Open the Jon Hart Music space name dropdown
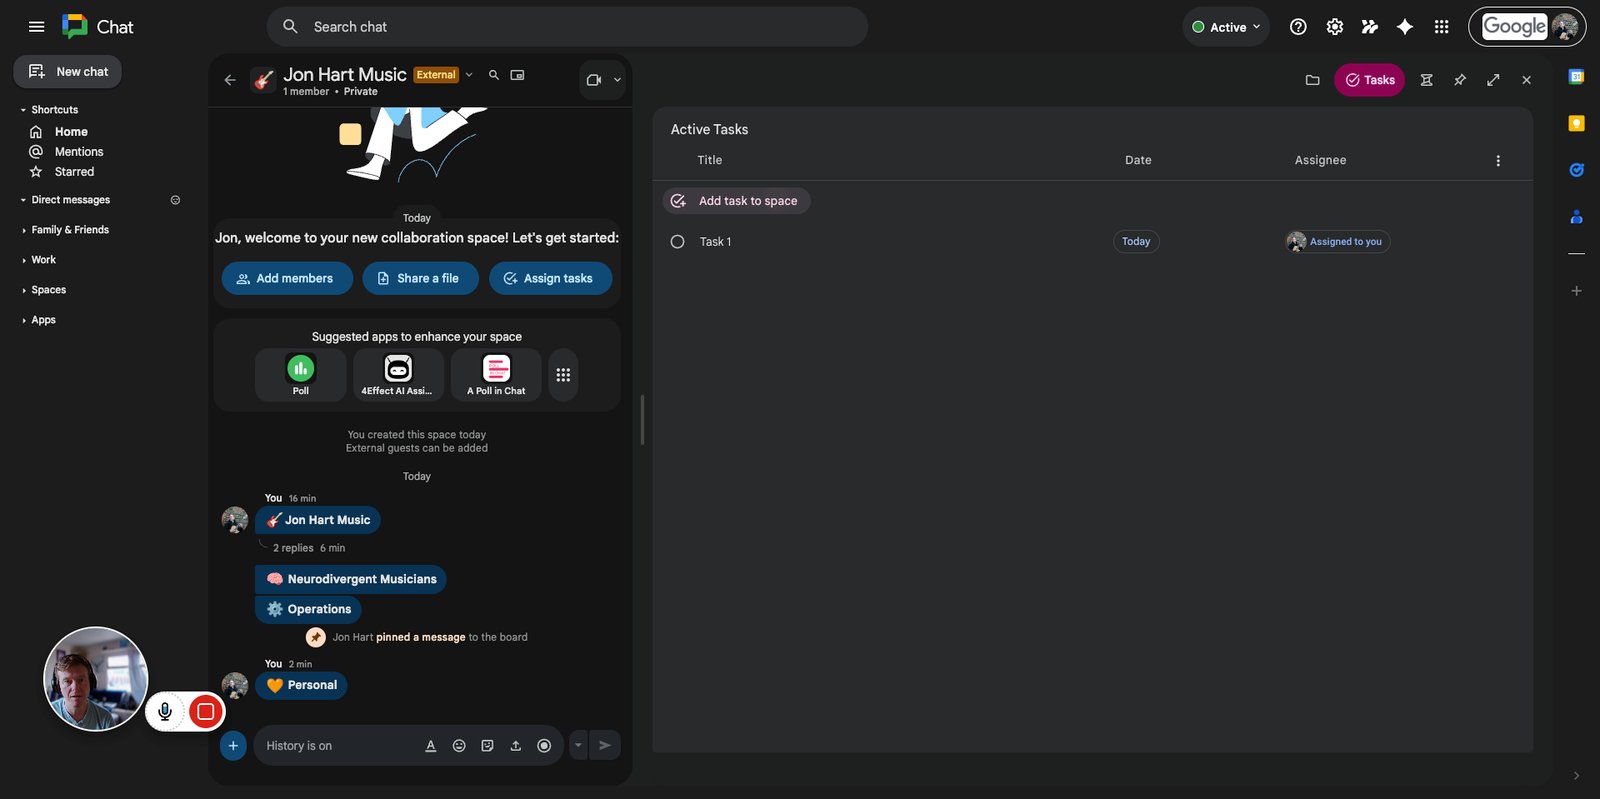The image size is (1600, 799). click(x=469, y=75)
